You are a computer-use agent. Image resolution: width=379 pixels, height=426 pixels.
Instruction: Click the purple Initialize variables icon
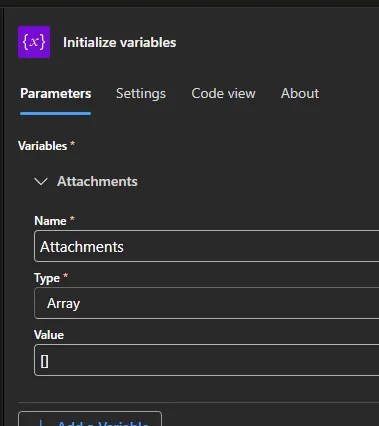click(34, 42)
